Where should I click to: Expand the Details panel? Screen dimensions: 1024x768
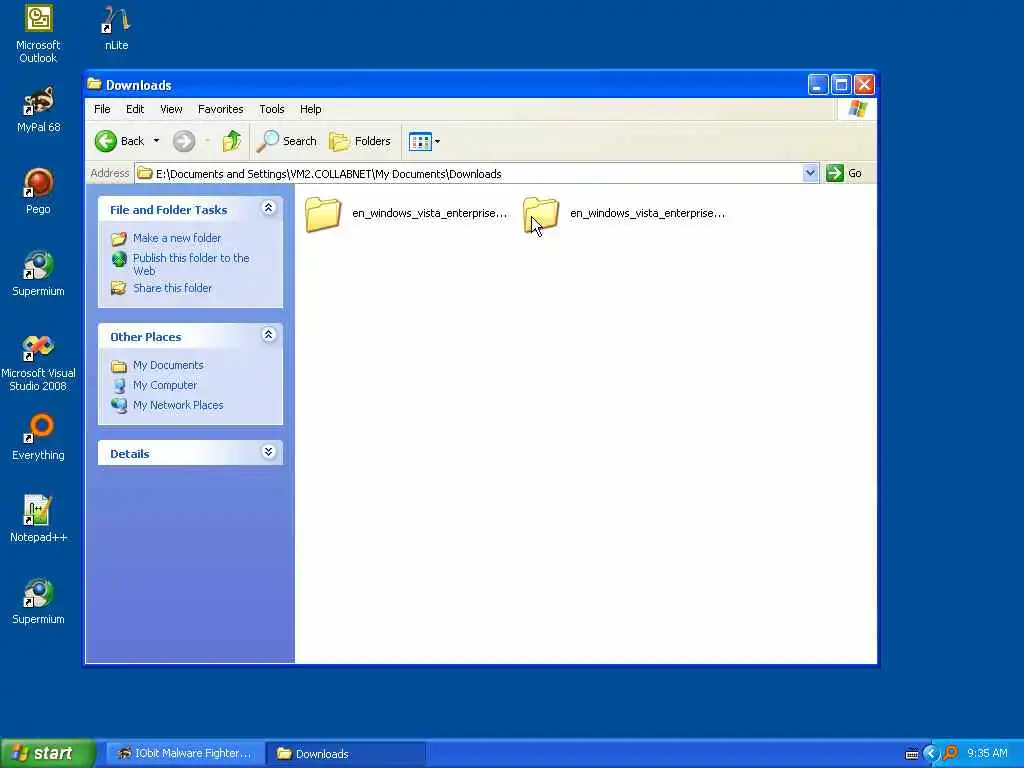268,452
